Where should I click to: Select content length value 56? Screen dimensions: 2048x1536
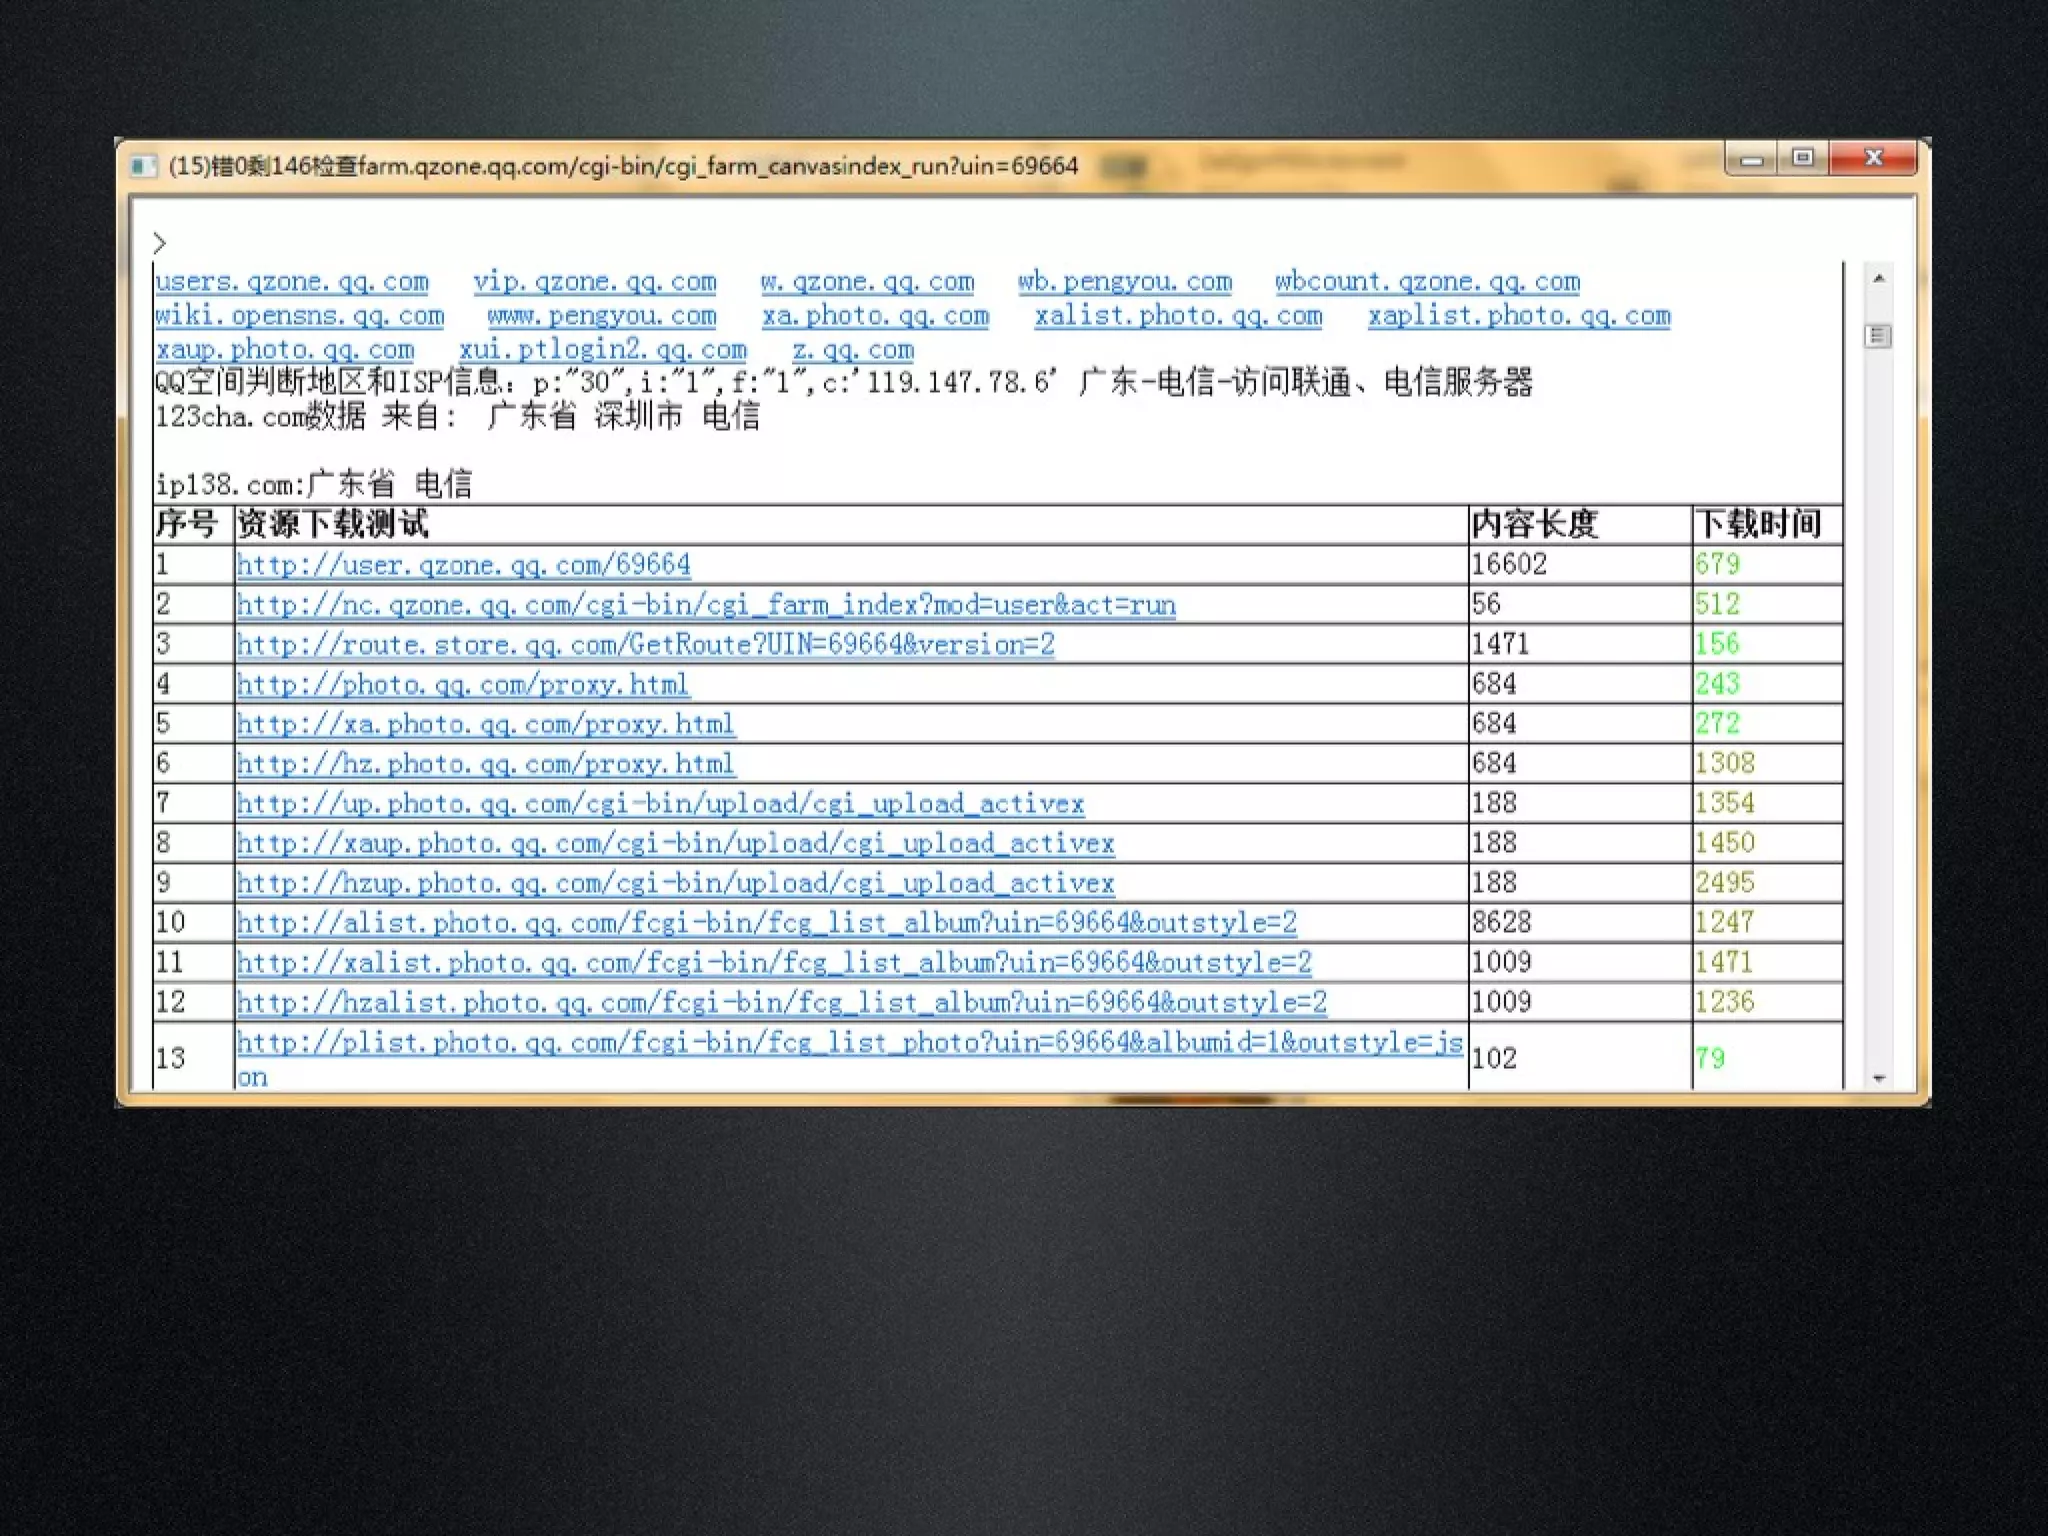[1486, 605]
